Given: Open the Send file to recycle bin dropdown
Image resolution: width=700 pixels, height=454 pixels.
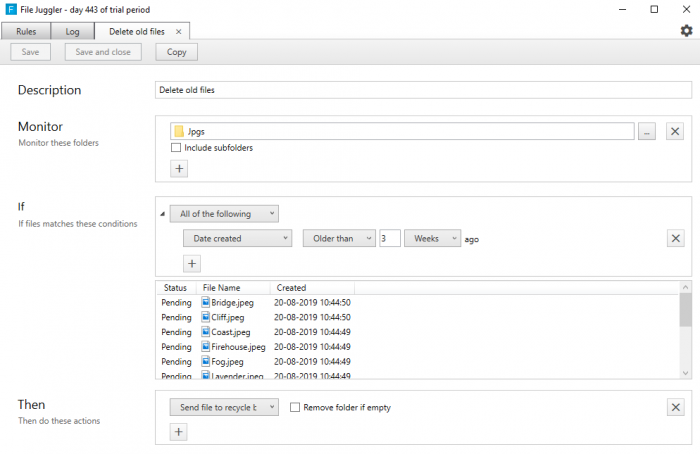Looking at the screenshot, I should pyautogui.click(x=224, y=407).
